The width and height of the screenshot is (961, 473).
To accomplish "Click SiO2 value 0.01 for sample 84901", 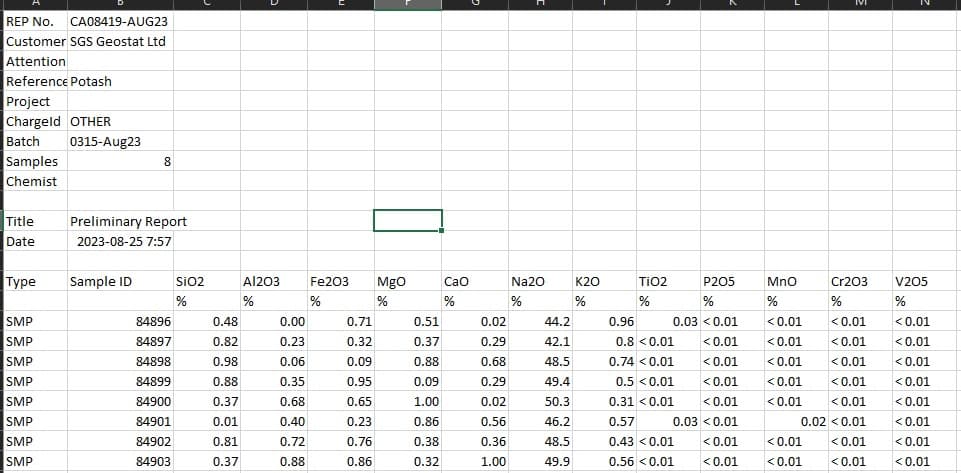I will [207, 421].
